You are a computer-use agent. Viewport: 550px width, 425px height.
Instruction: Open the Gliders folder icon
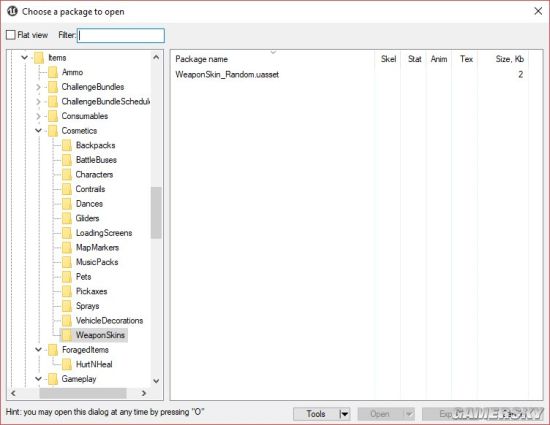tap(67, 218)
